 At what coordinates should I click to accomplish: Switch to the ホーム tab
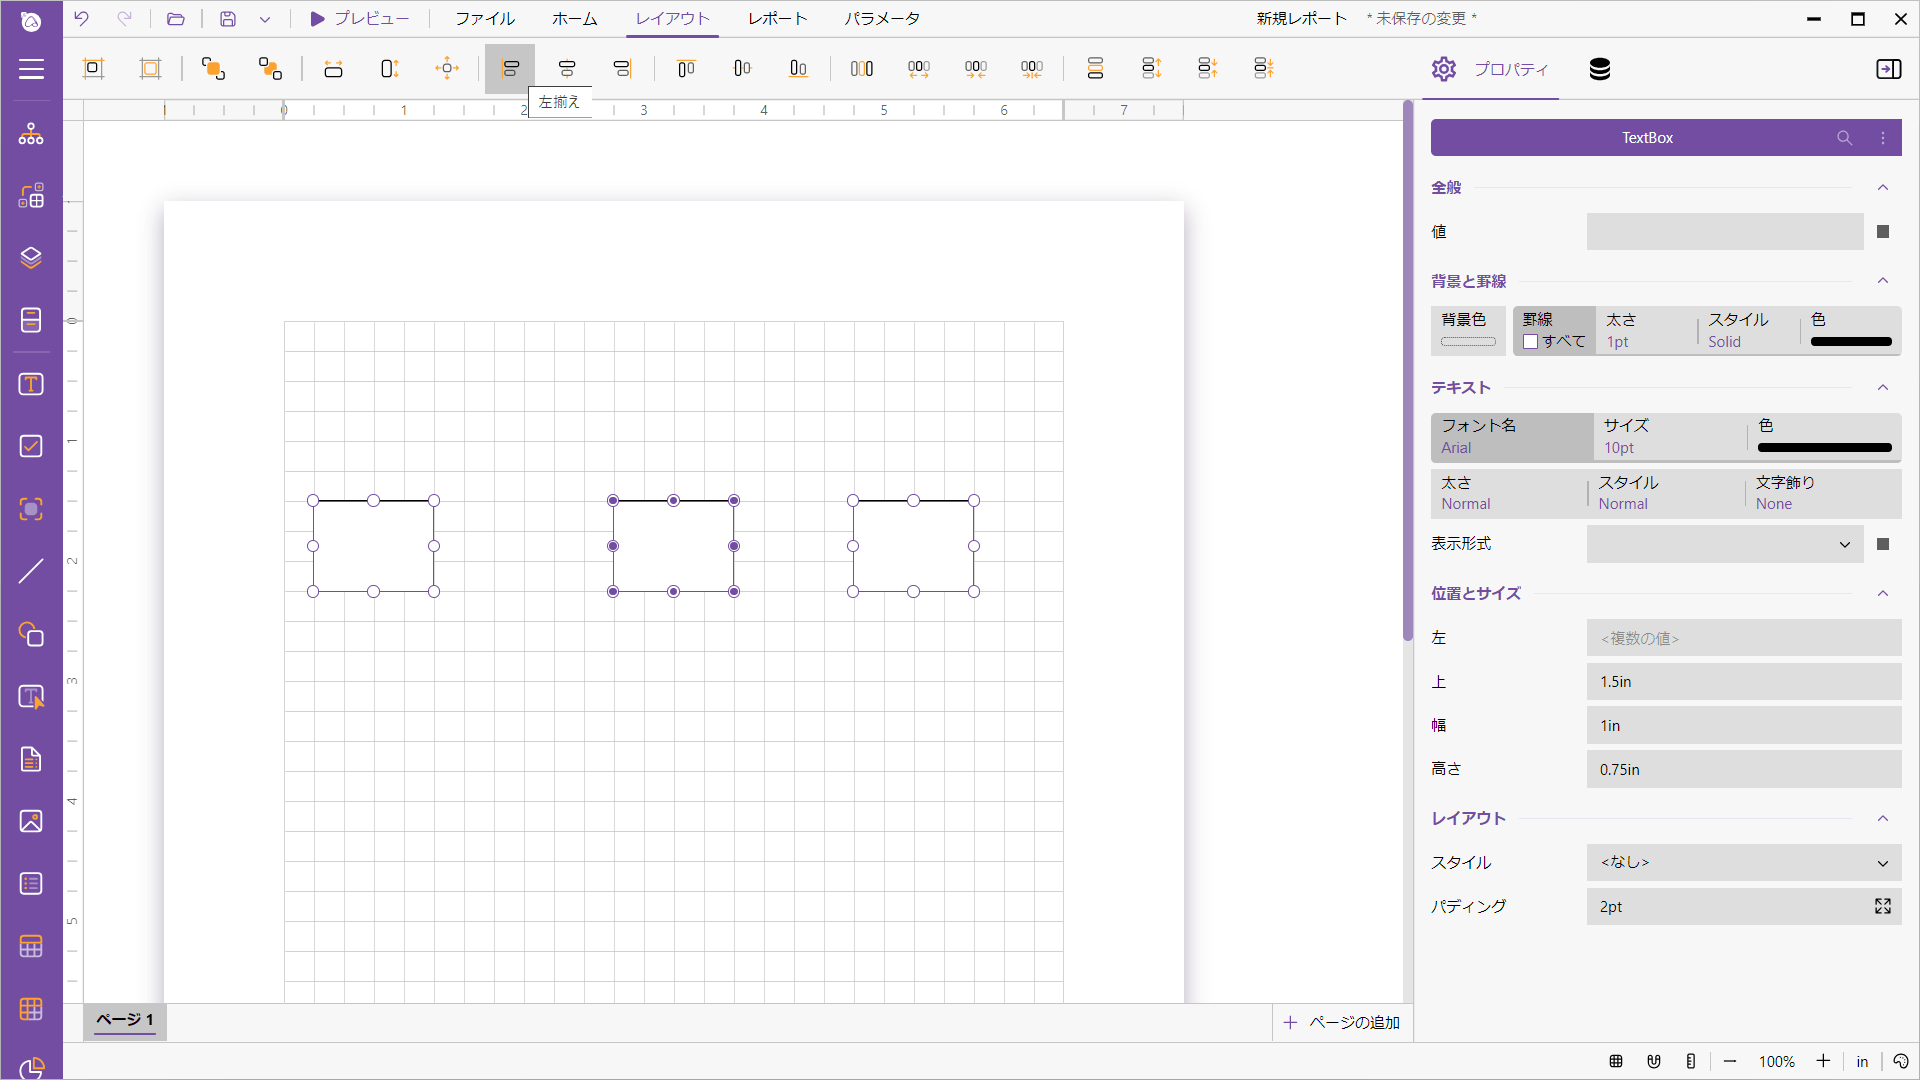575,19
